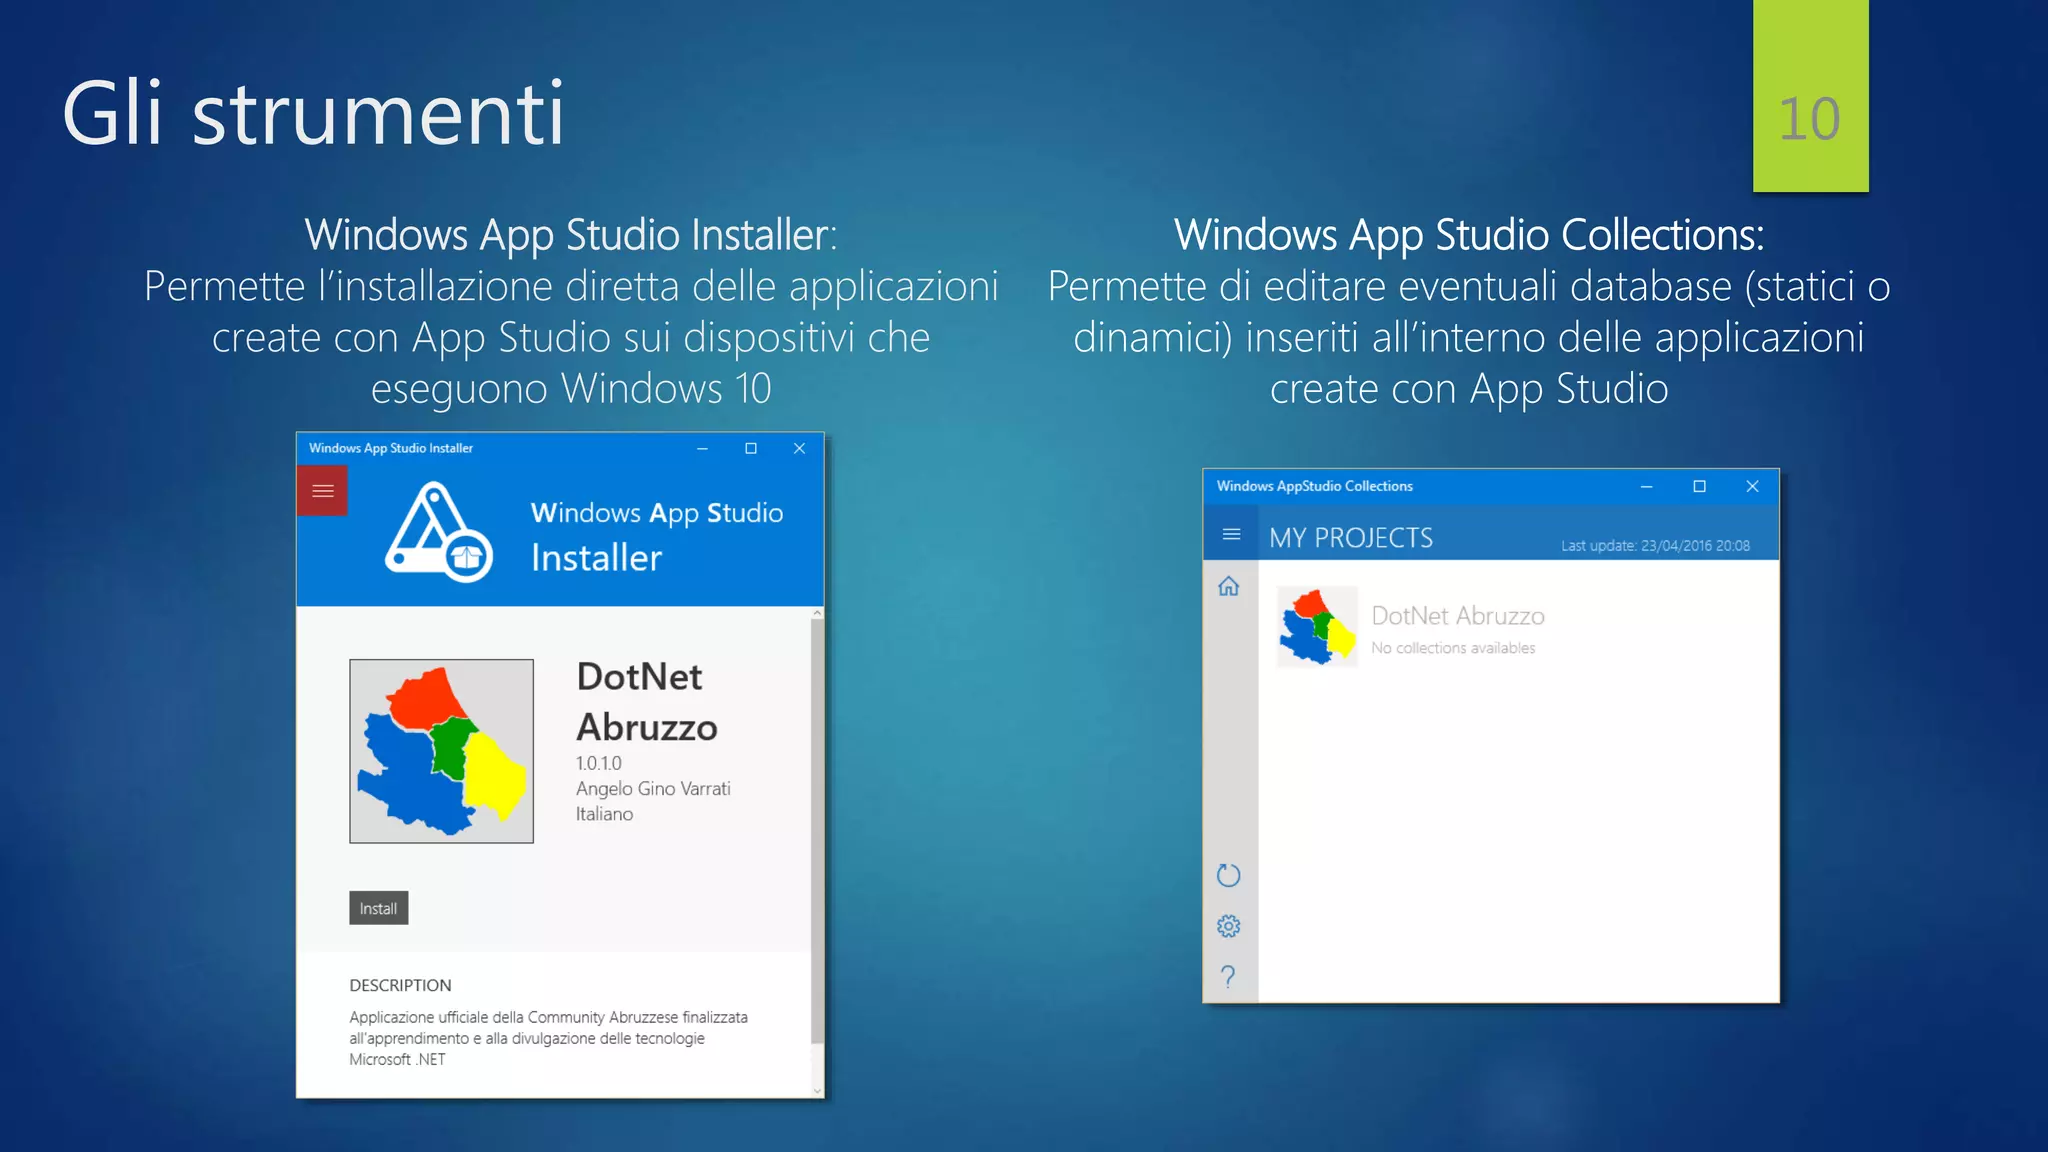Click the MY PROJECTS heading
2048x1152 pixels.
tap(1351, 538)
